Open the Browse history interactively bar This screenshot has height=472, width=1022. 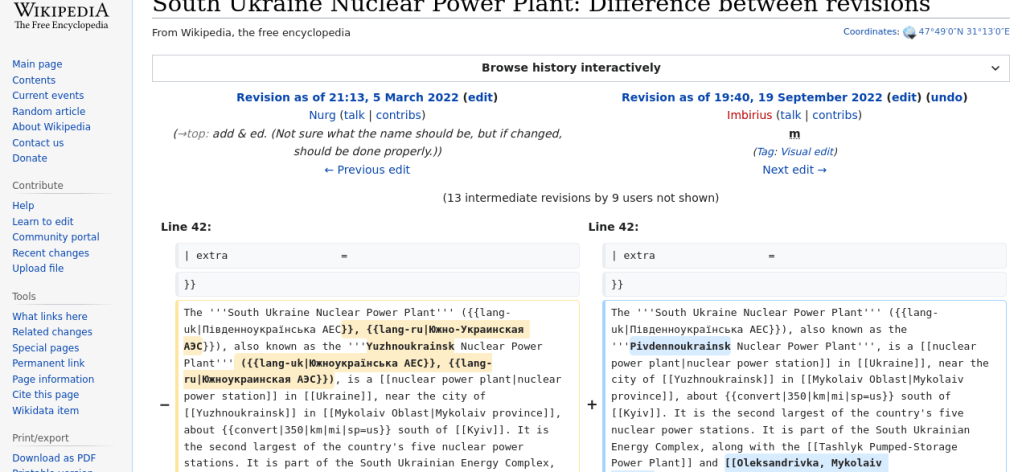[571, 68]
